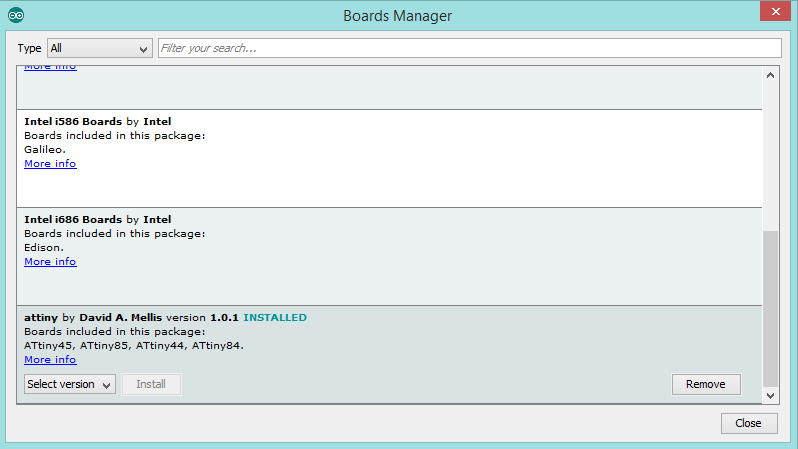Open More info link for Intel i586 Boards
This screenshot has height=449, width=798.
50,164
